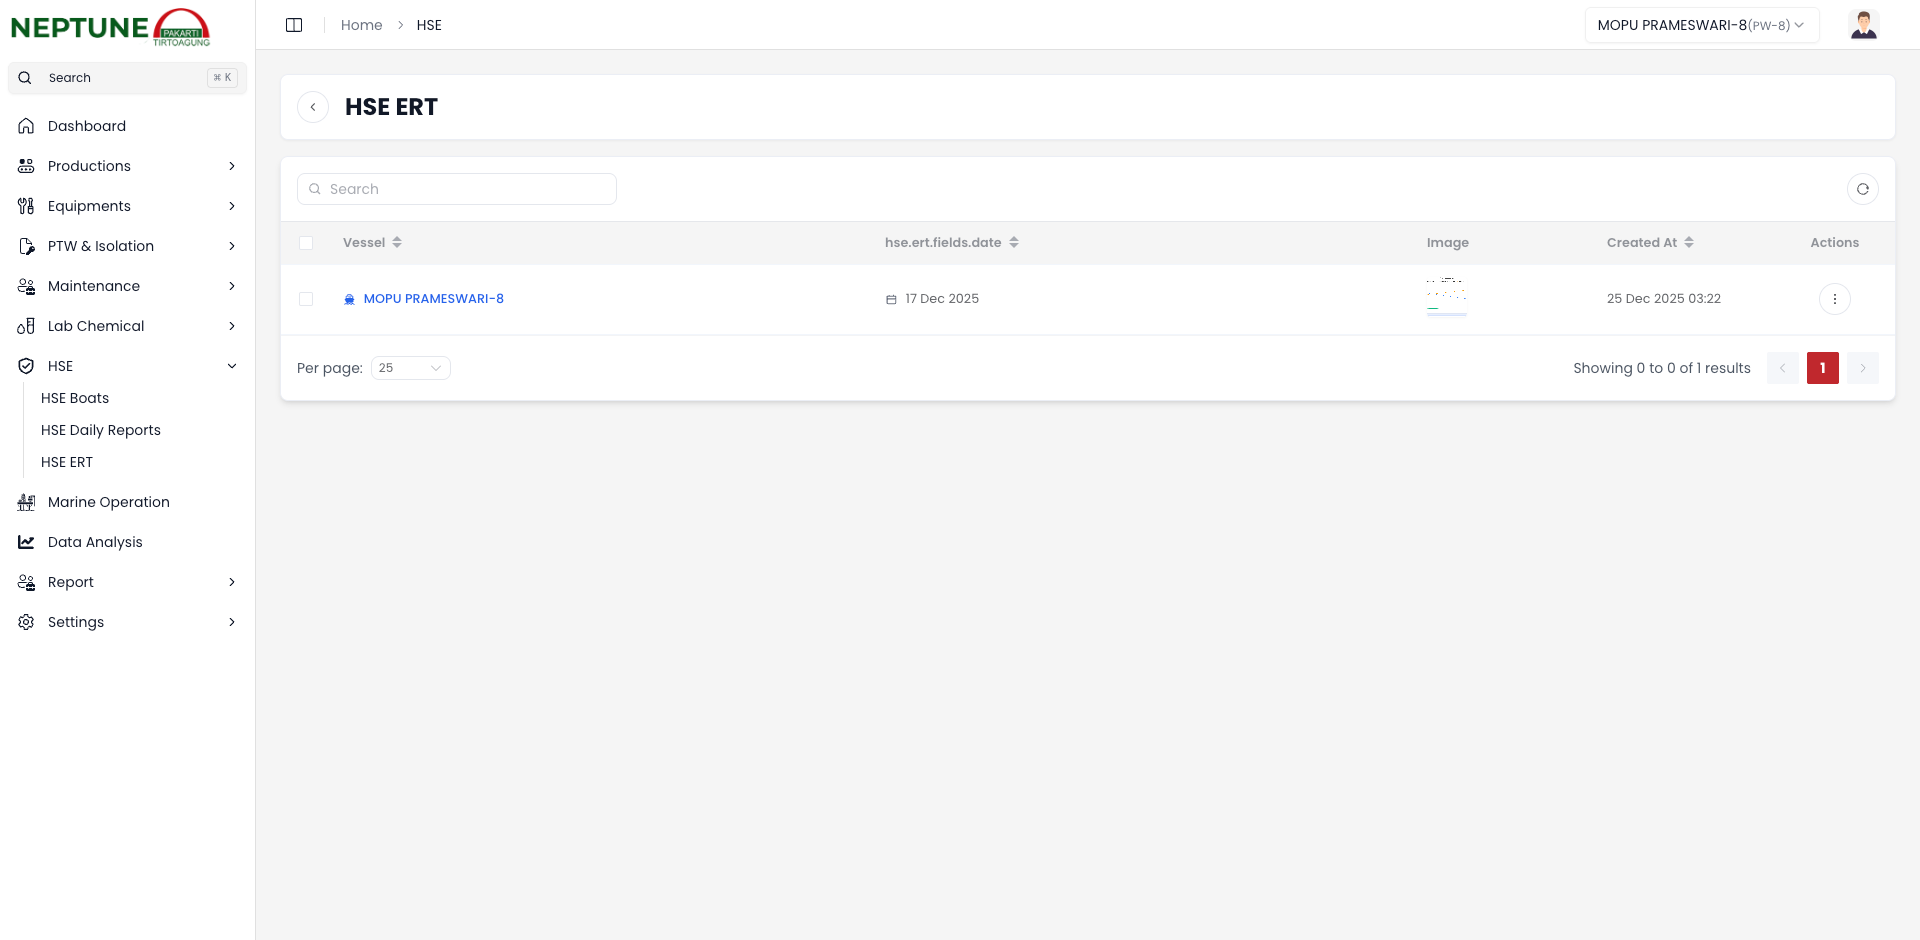Click the table Search input field

(457, 189)
